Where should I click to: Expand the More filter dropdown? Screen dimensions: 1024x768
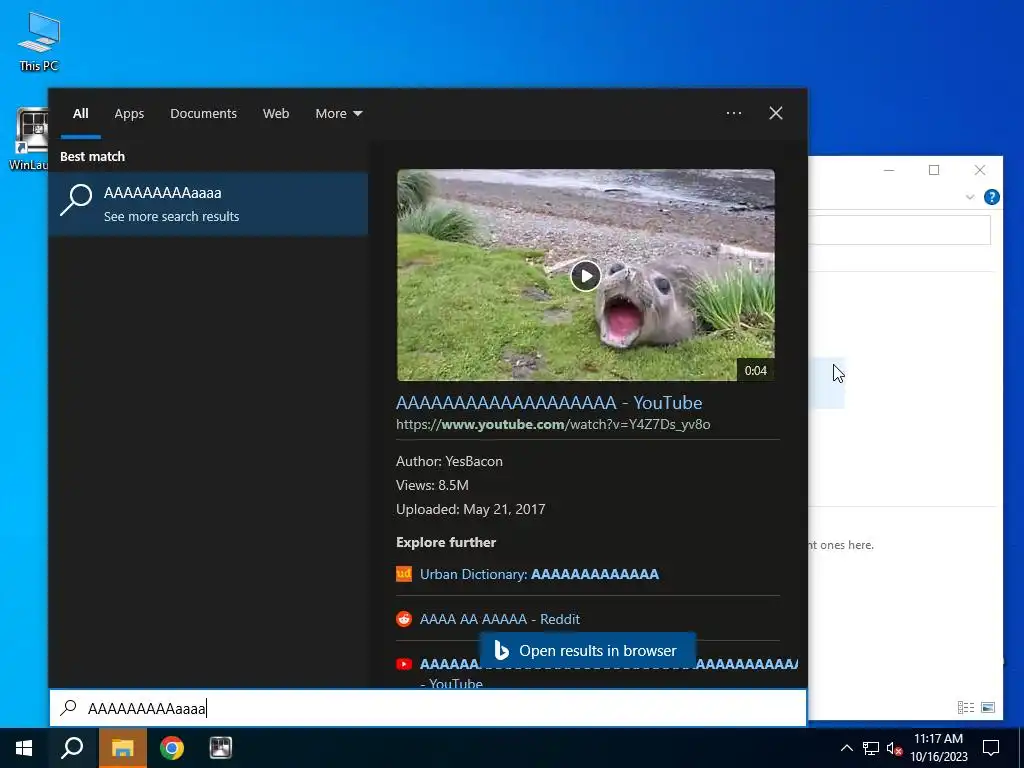point(338,114)
